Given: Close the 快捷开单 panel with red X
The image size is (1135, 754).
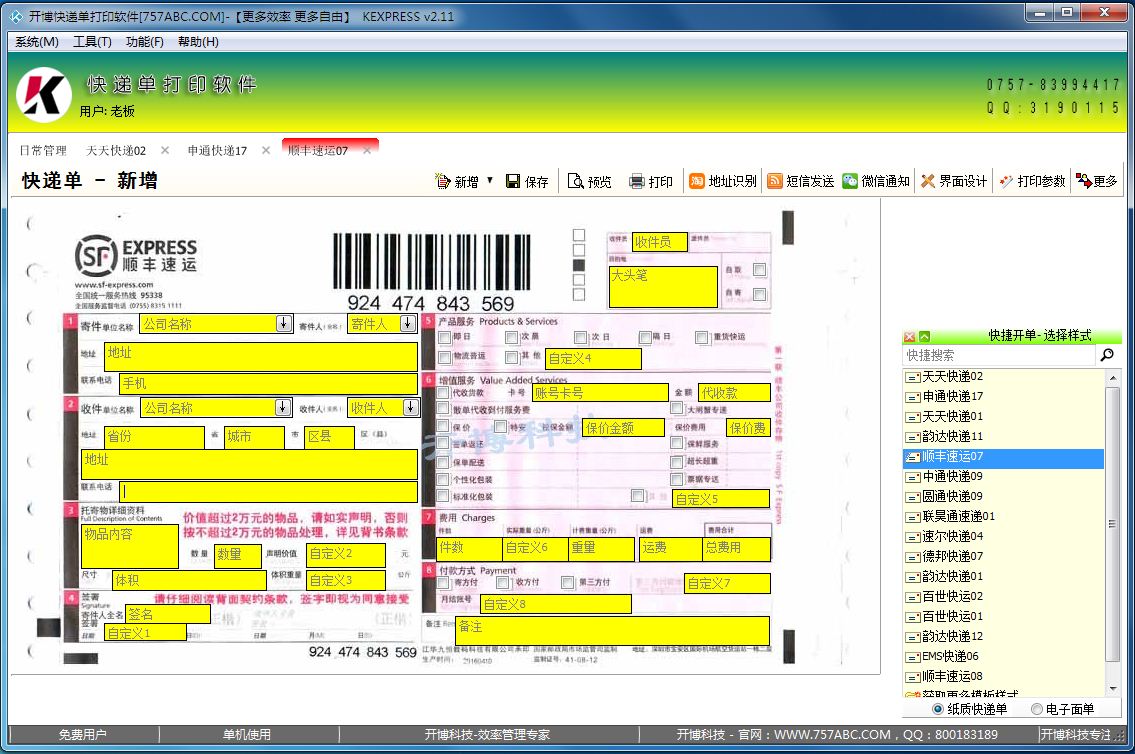Looking at the screenshot, I should [909, 336].
